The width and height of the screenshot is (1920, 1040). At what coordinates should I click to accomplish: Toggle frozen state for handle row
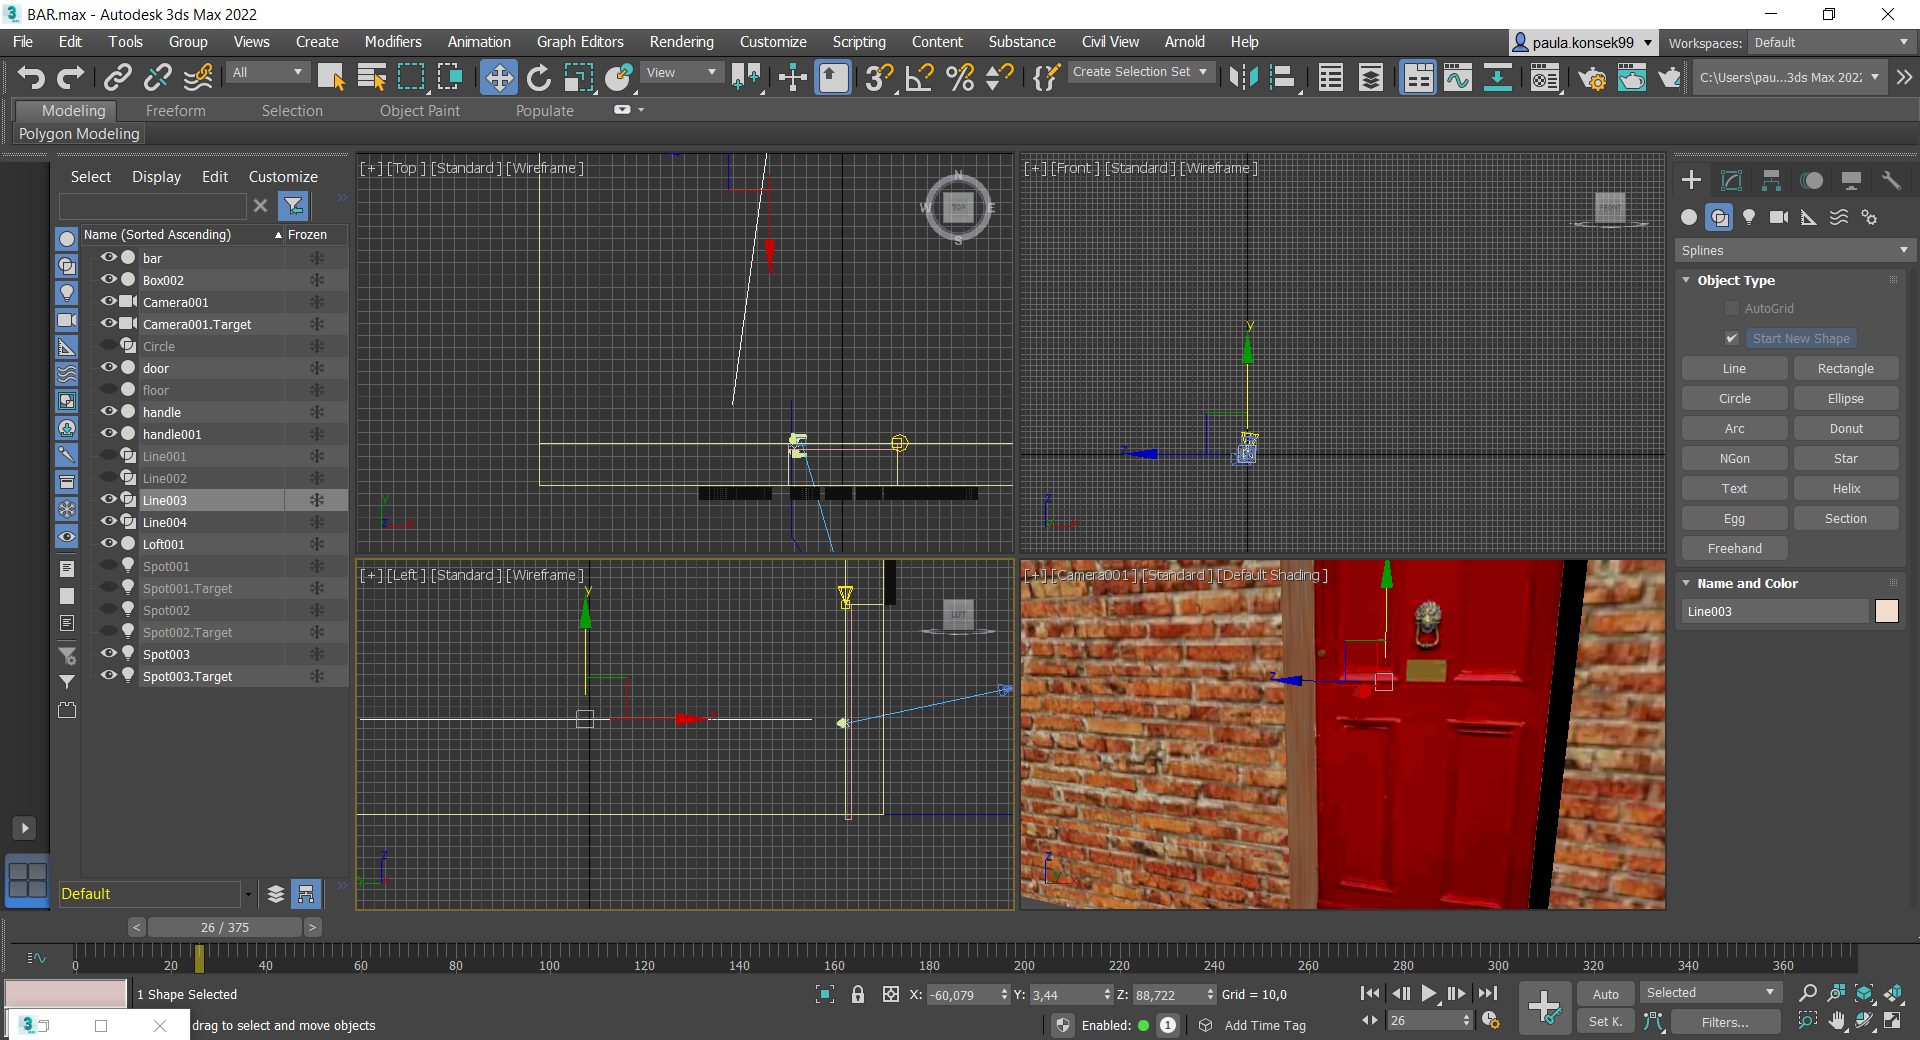tap(316, 412)
